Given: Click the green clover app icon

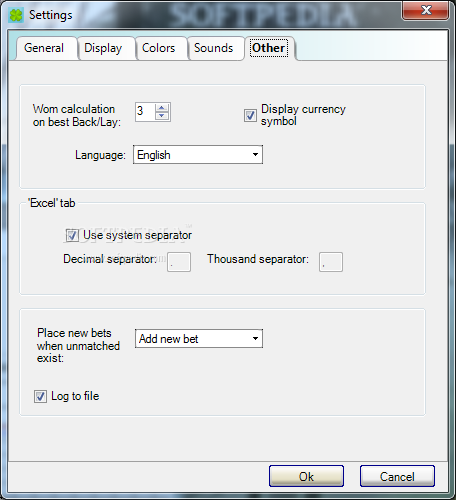Looking at the screenshot, I should tap(16, 15).
